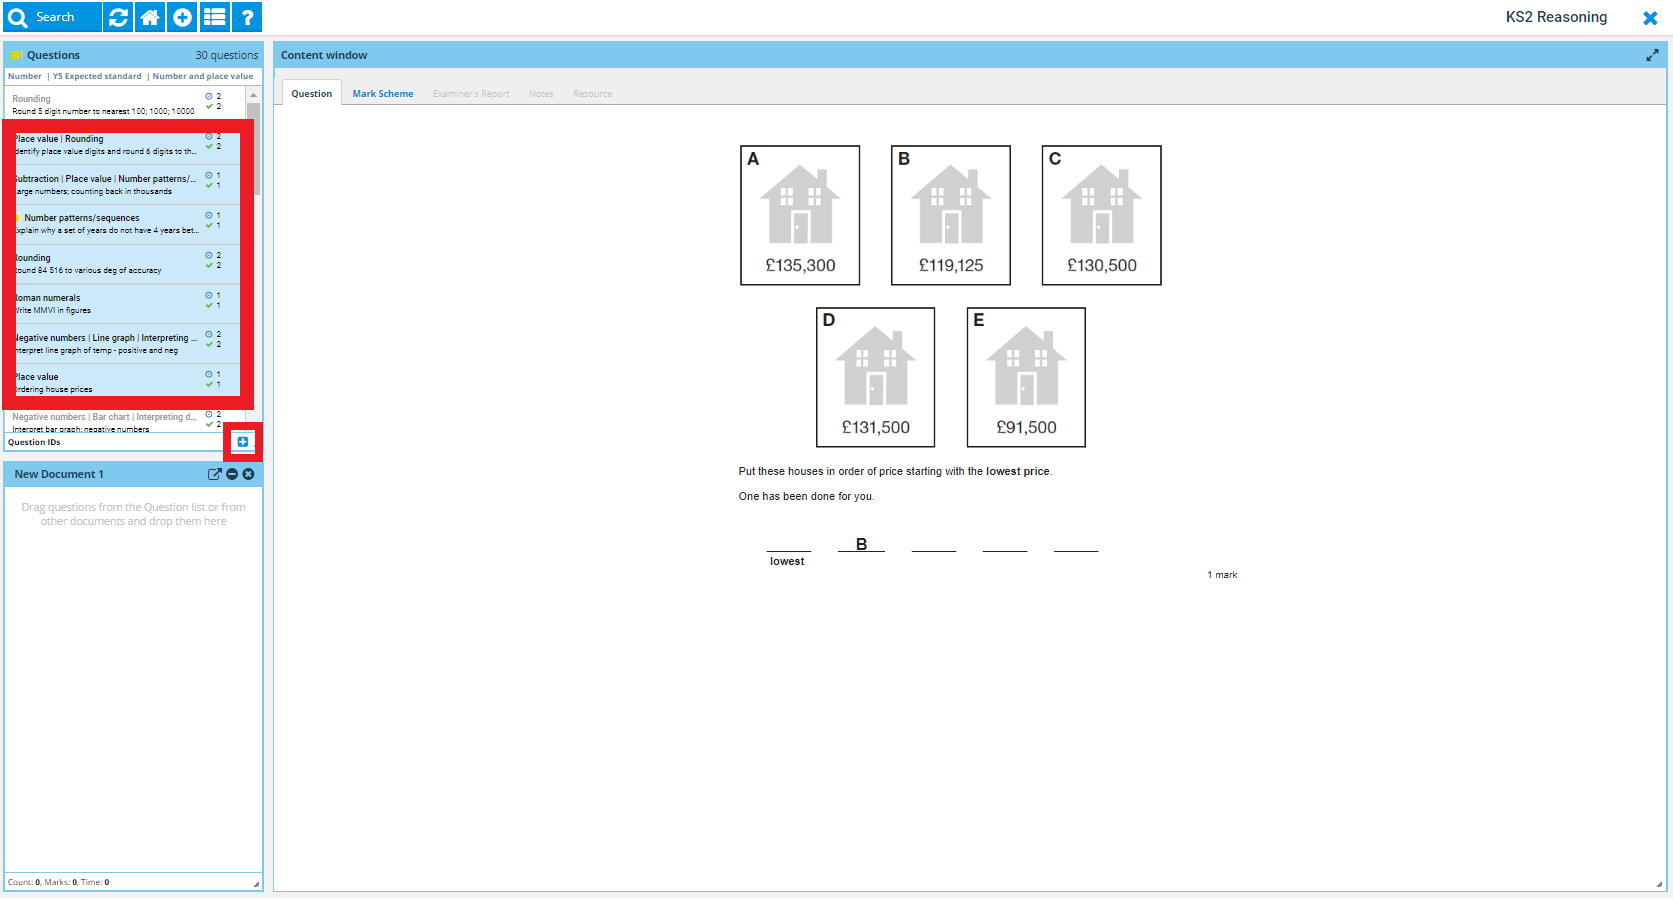
Task: Click the Questions panel filter breadcrumb
Action: point(130,76)
